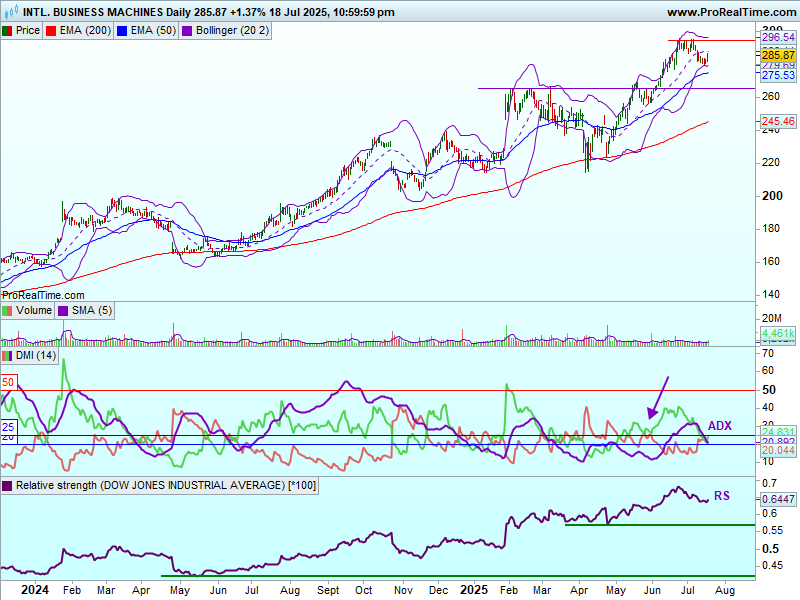This screenshot has height=600, width=800.
Task: Click the Price legend color swatch
Action: pyautogui.click(x=7, y=31)
